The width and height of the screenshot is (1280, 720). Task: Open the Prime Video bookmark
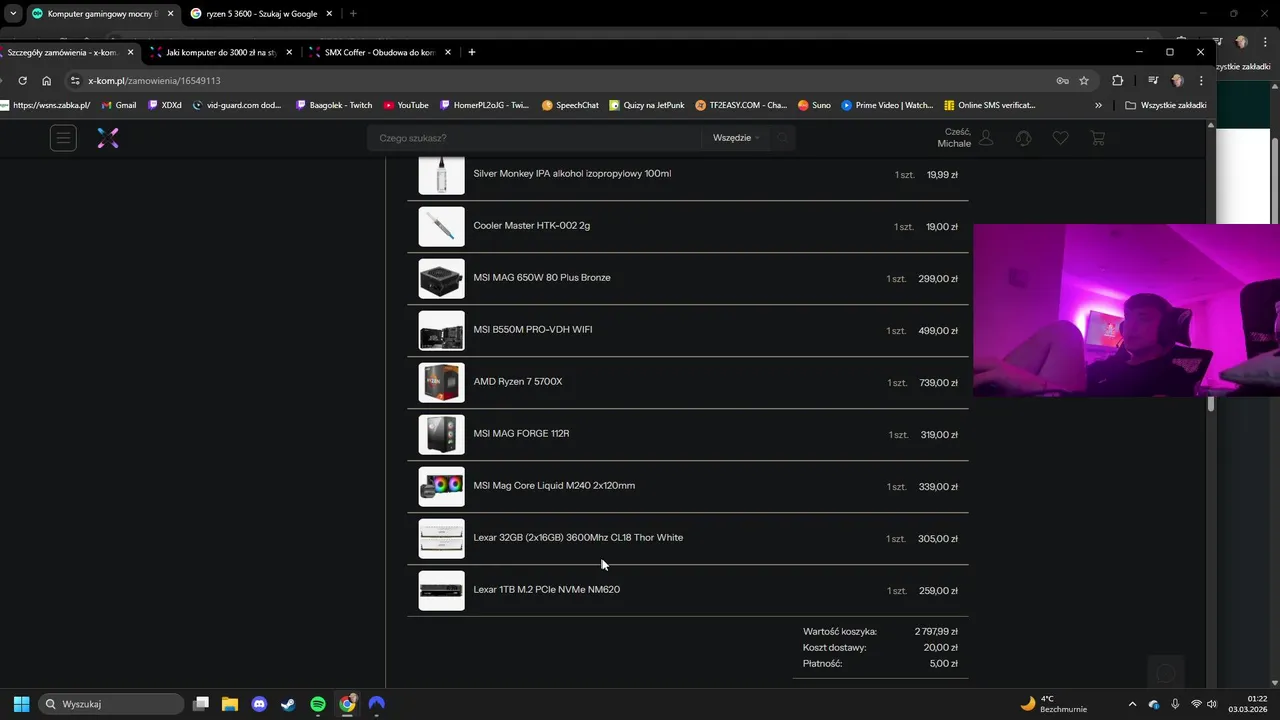887,105
